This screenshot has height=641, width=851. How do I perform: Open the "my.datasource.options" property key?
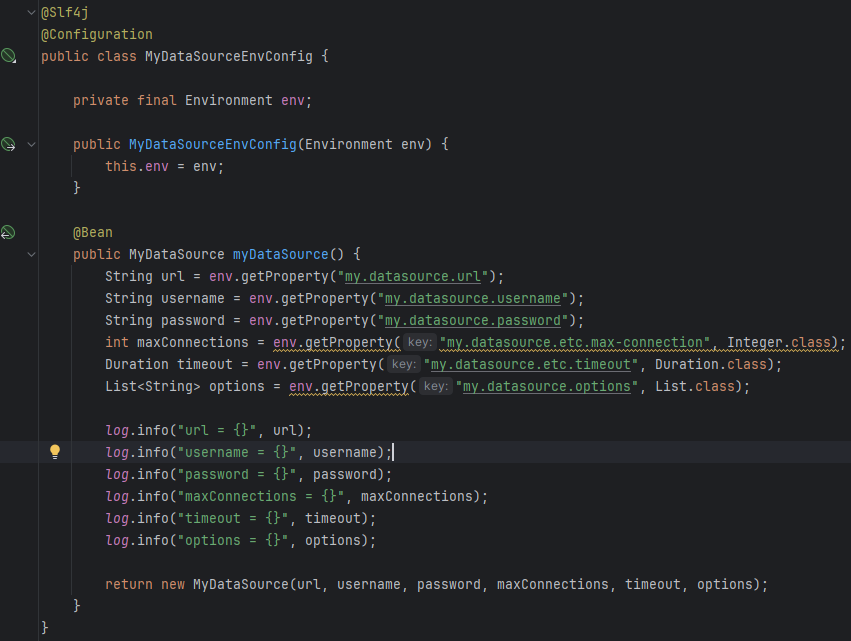click(x=547, y=386)
